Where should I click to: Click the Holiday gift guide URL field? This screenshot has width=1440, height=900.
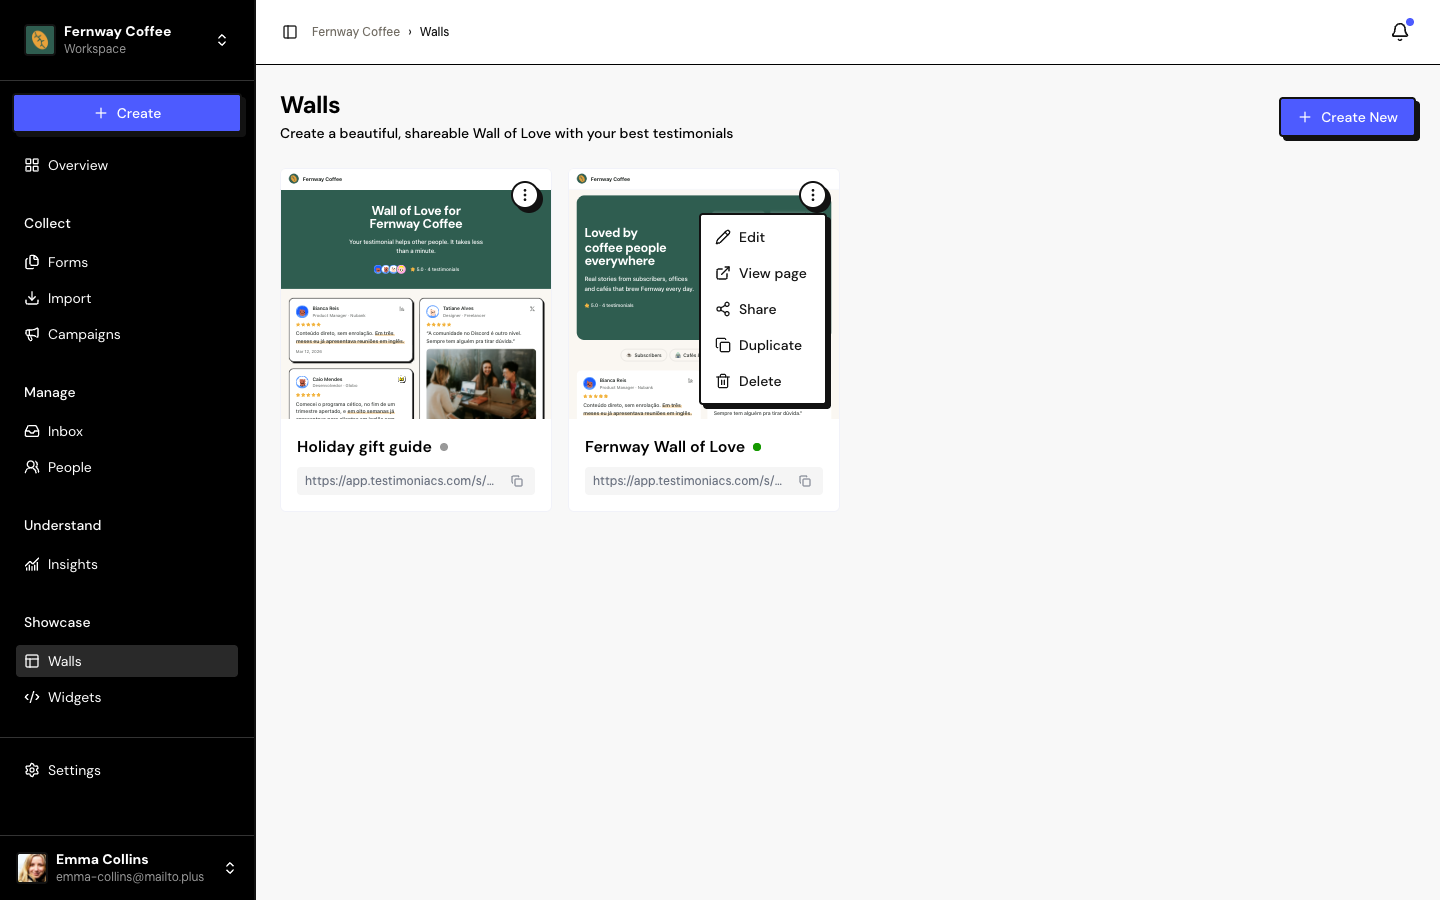(x=416, y=481)
